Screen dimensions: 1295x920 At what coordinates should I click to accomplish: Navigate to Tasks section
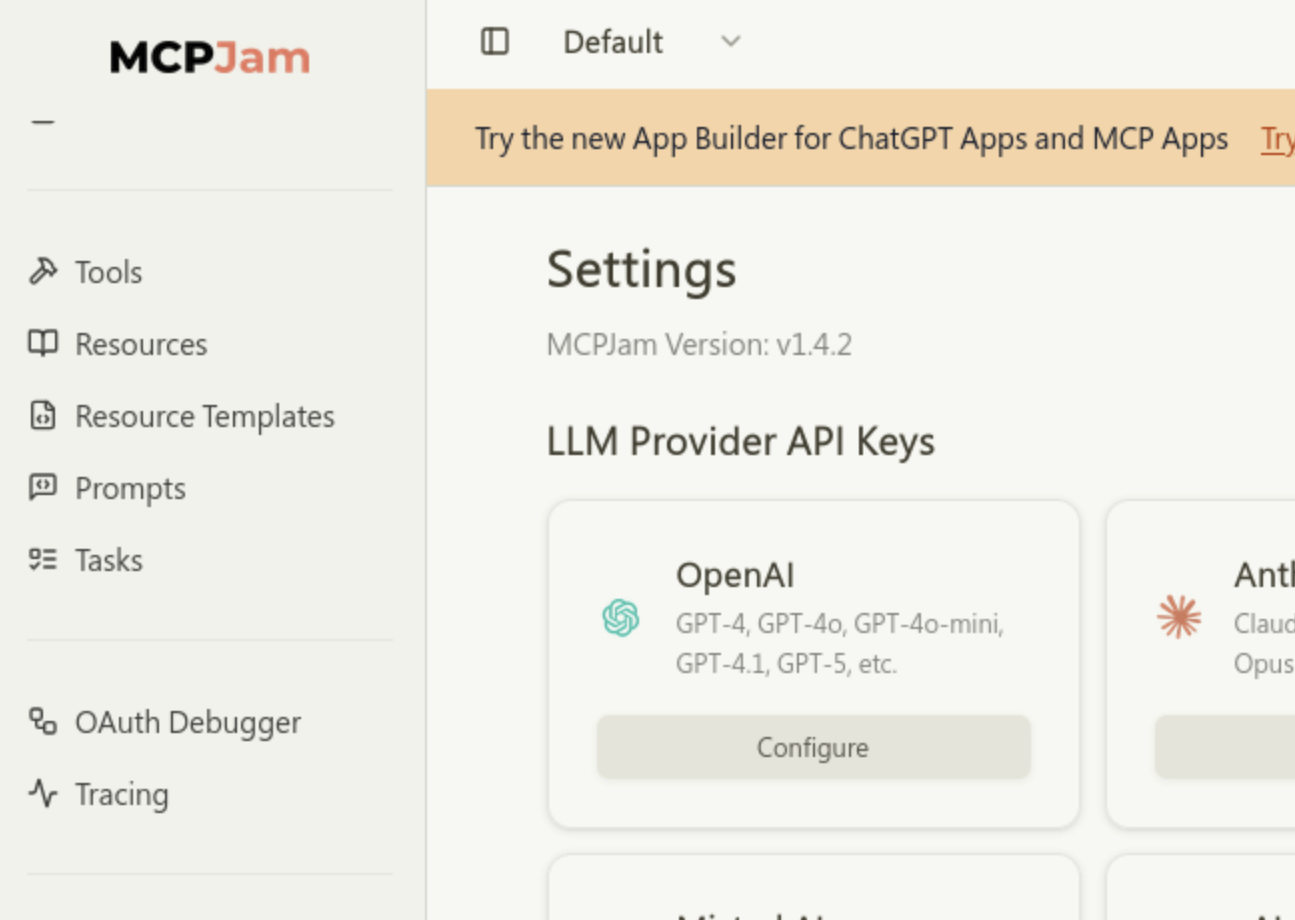click(210, 559)
